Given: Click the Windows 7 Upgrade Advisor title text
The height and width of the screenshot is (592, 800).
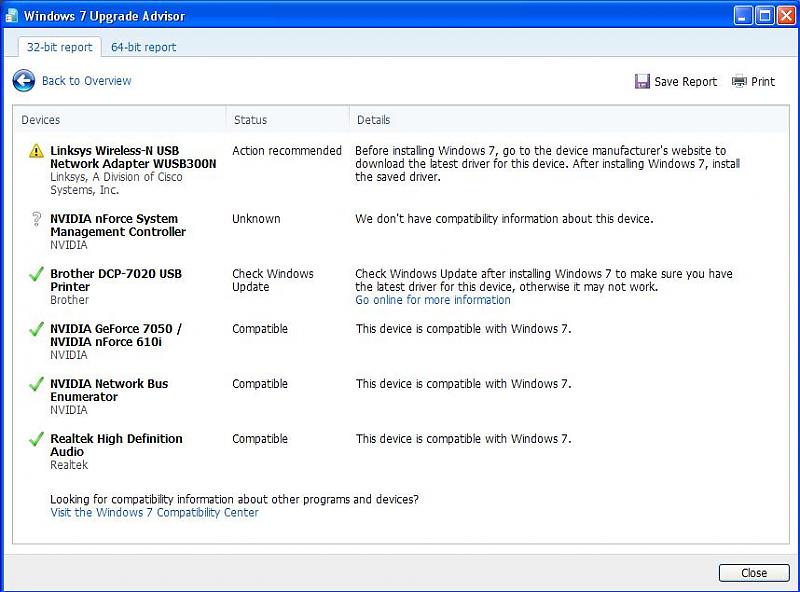Looking at the screenshot, I should [105, 16].
